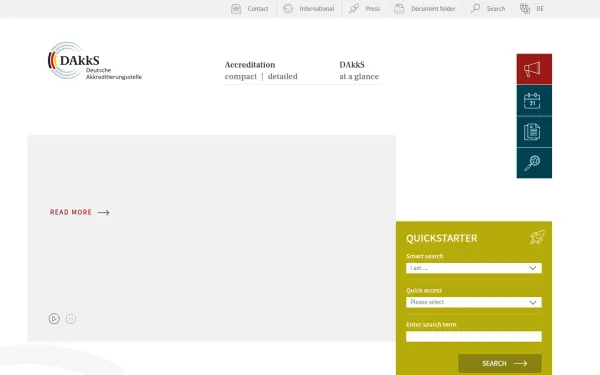Click the Smart search dropdown chevron

pyautogui.click(x=533, y=268)
